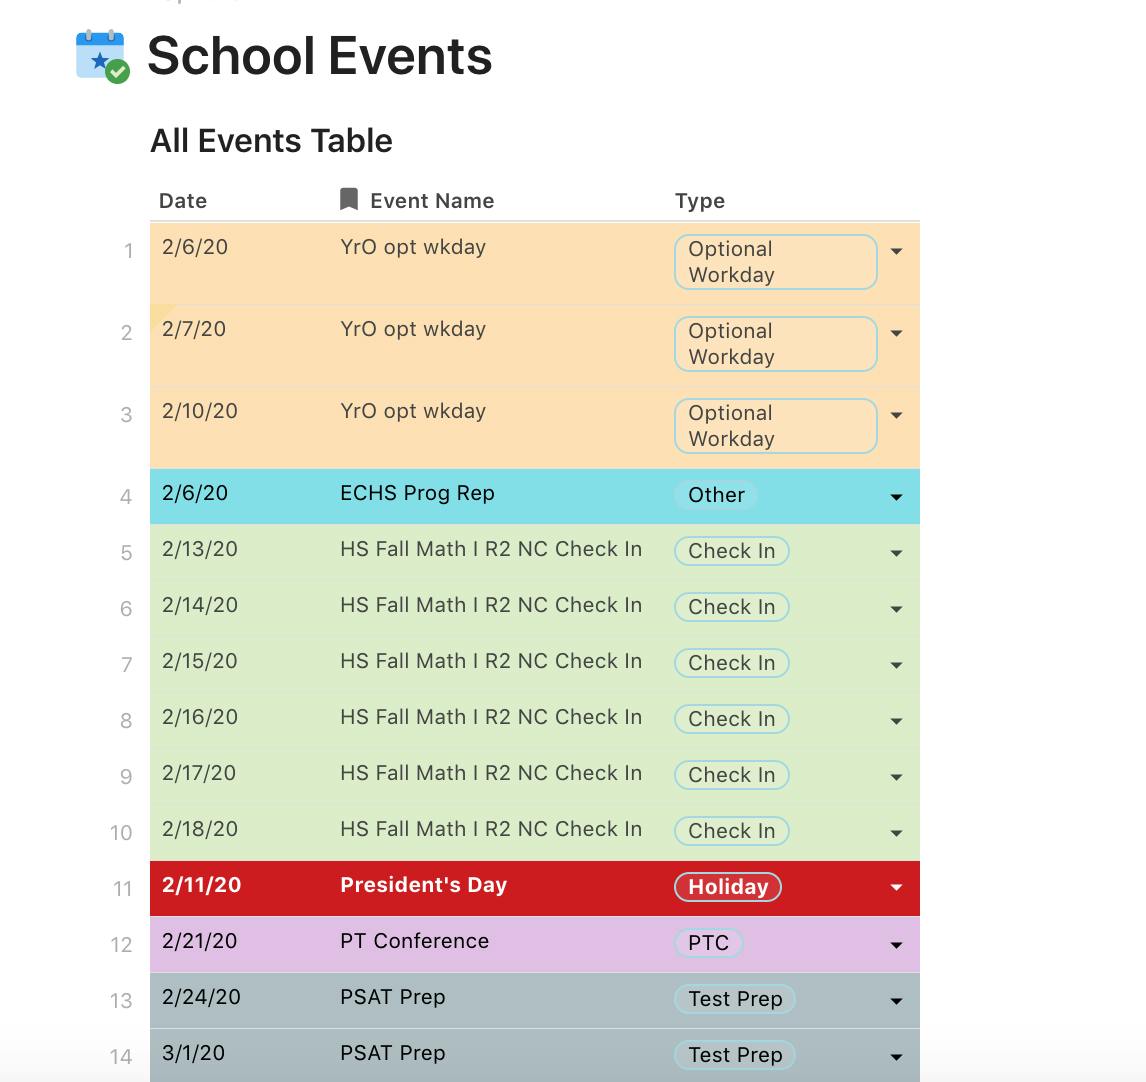Screen dimensions: 1146x1082
Task: Click HS Fall Math event name in row 5
Action: pos(491,549)
